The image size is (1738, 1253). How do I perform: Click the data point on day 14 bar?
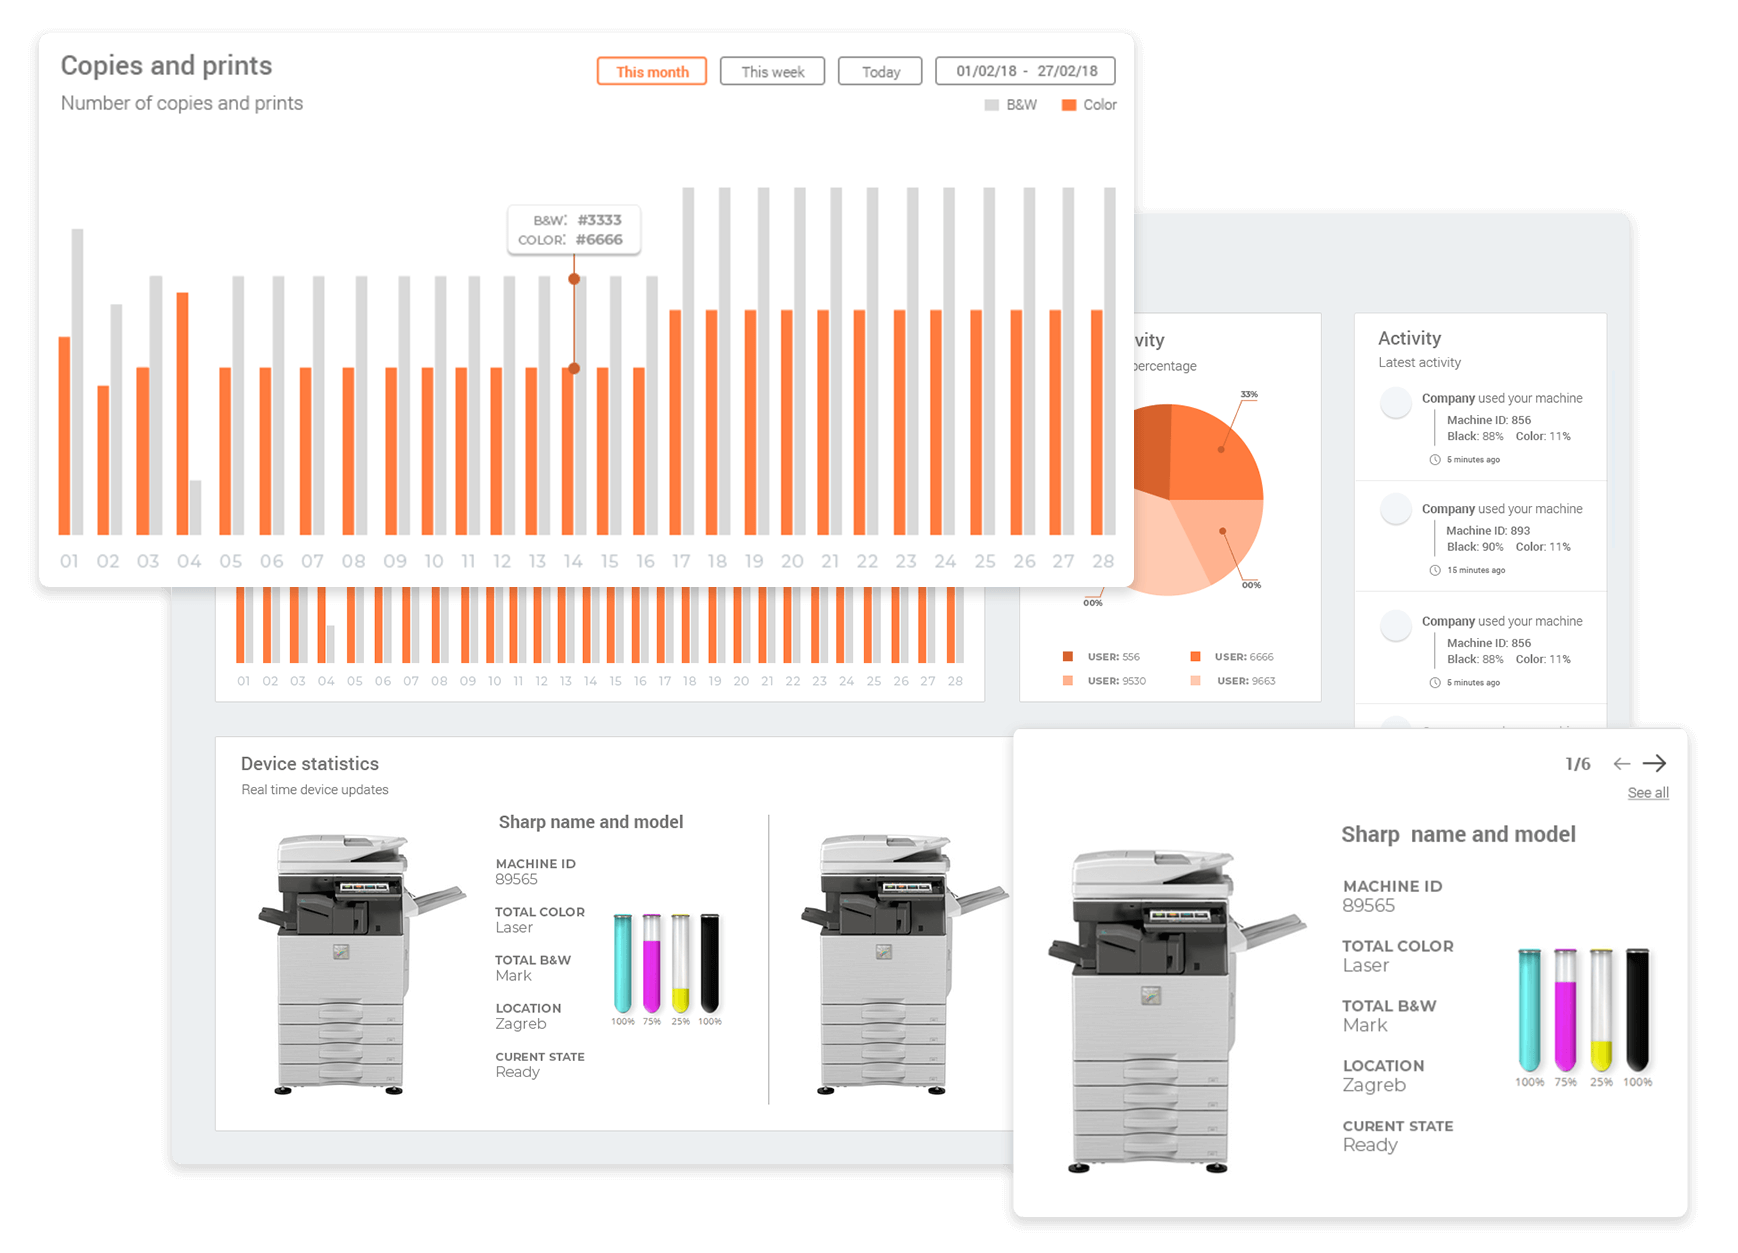pos(574,369)
